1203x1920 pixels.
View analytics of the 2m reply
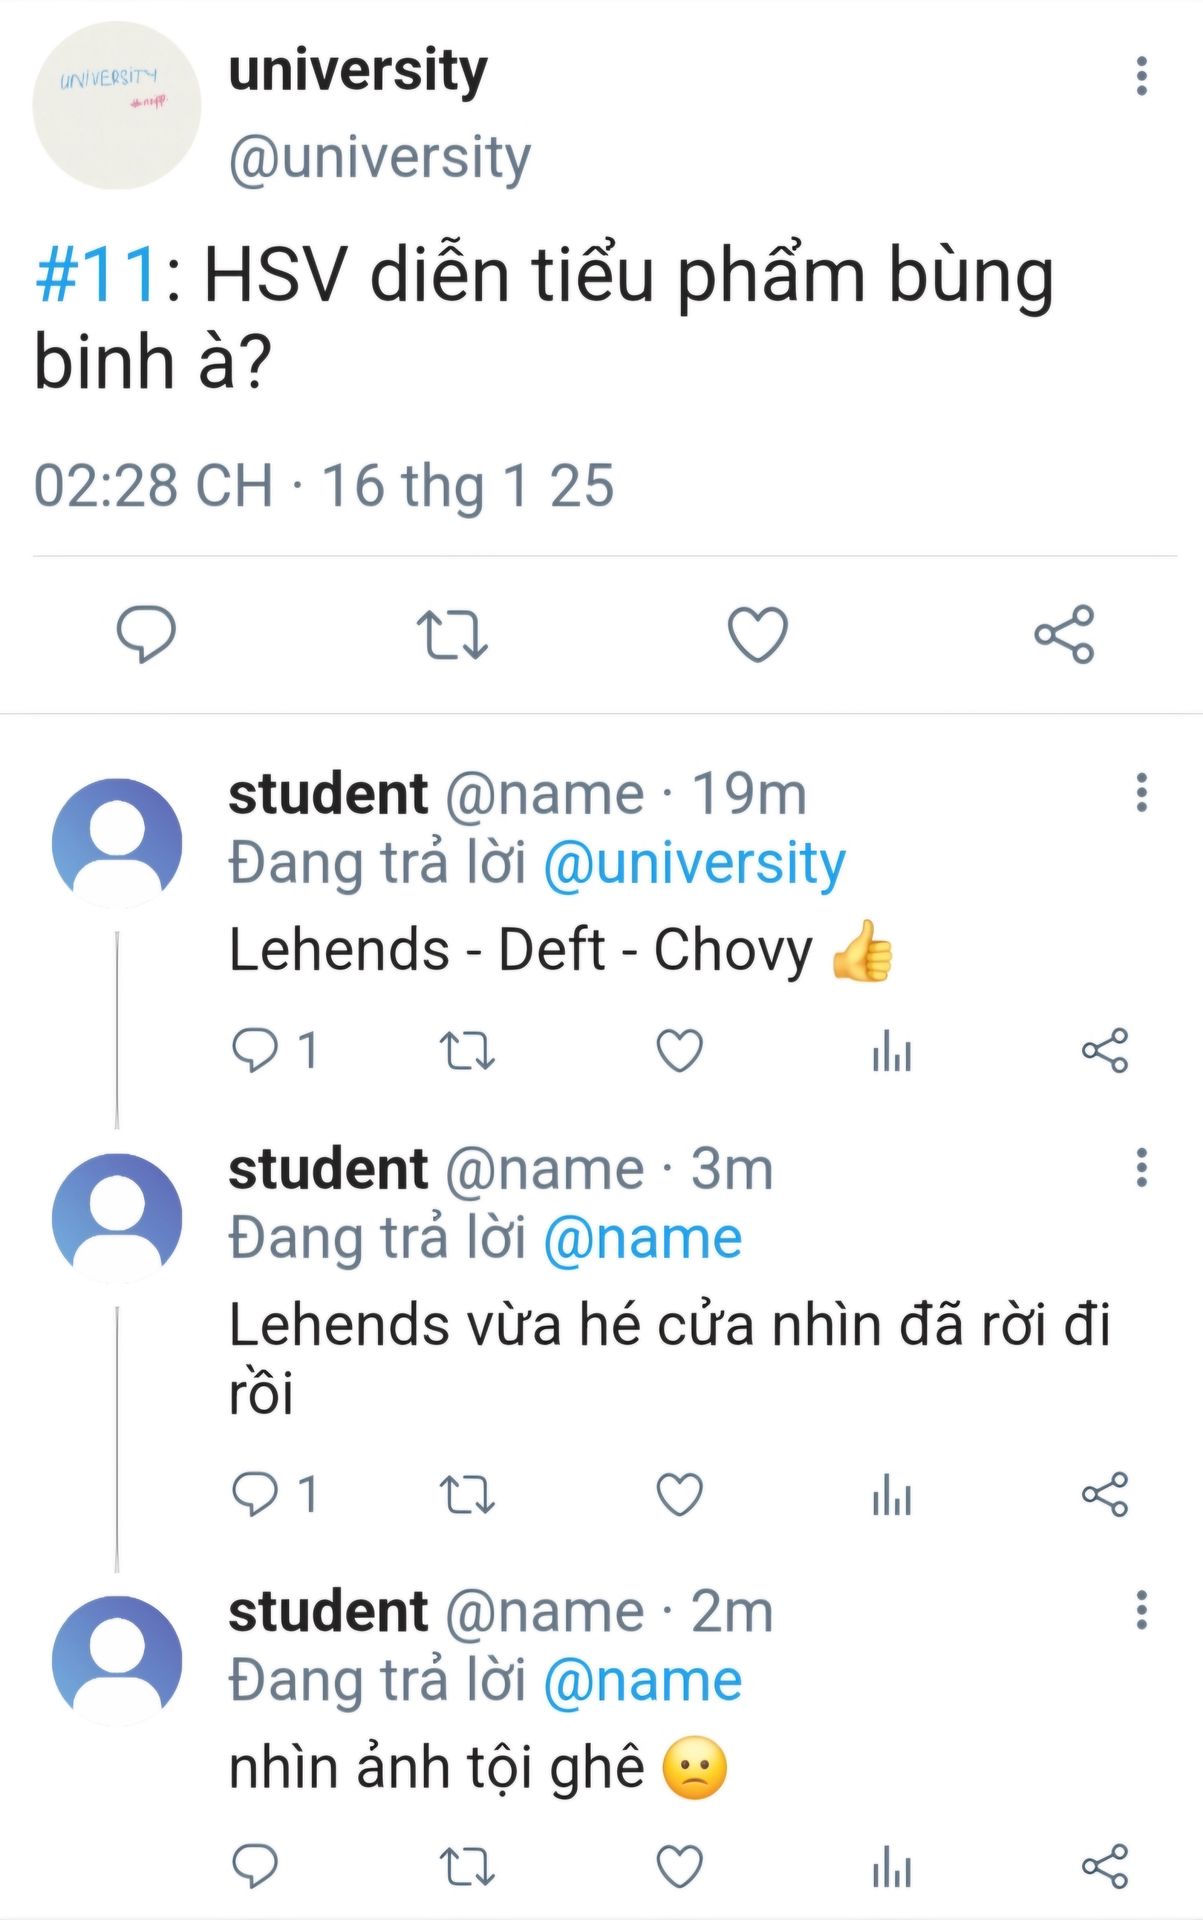click(892, 1866)
